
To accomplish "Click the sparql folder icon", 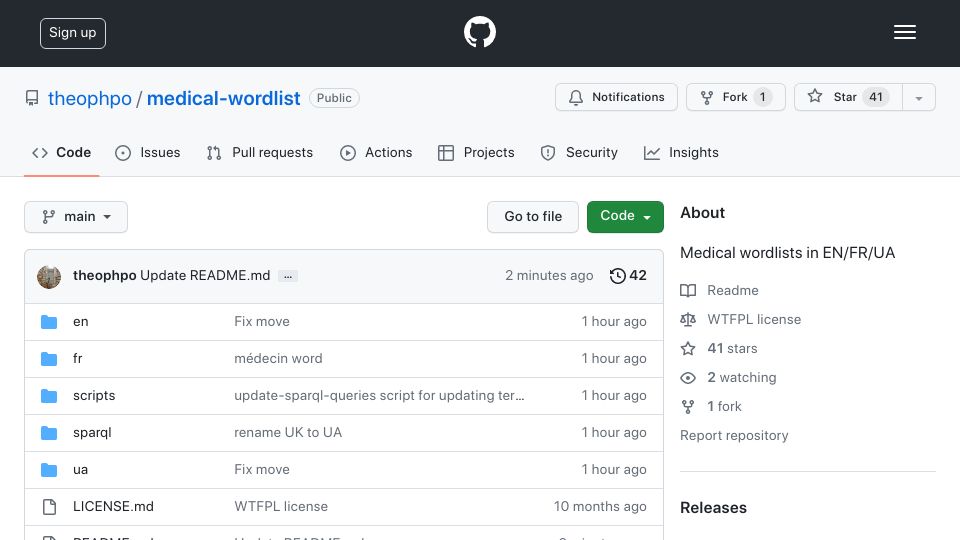I will (49, 433).
